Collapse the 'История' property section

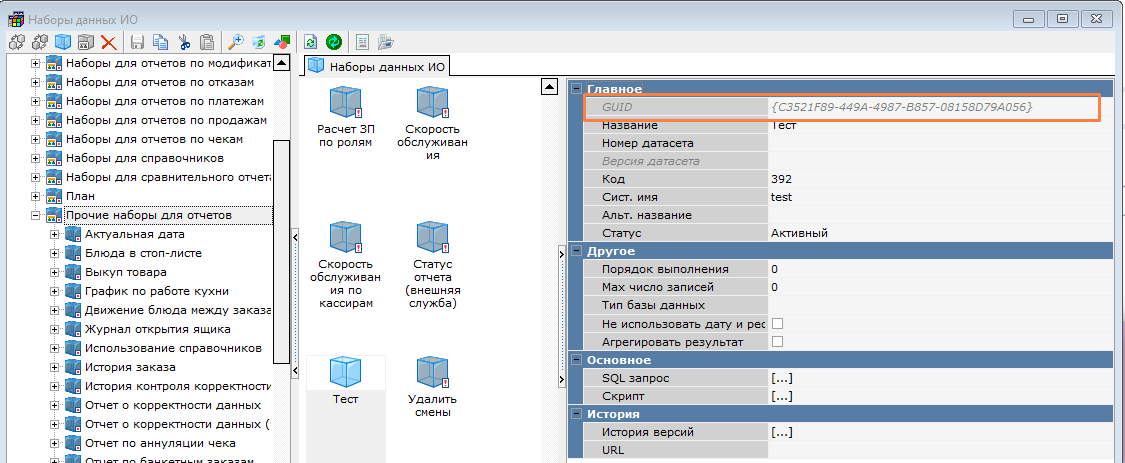pyautogui.click(x=576, y=414)
